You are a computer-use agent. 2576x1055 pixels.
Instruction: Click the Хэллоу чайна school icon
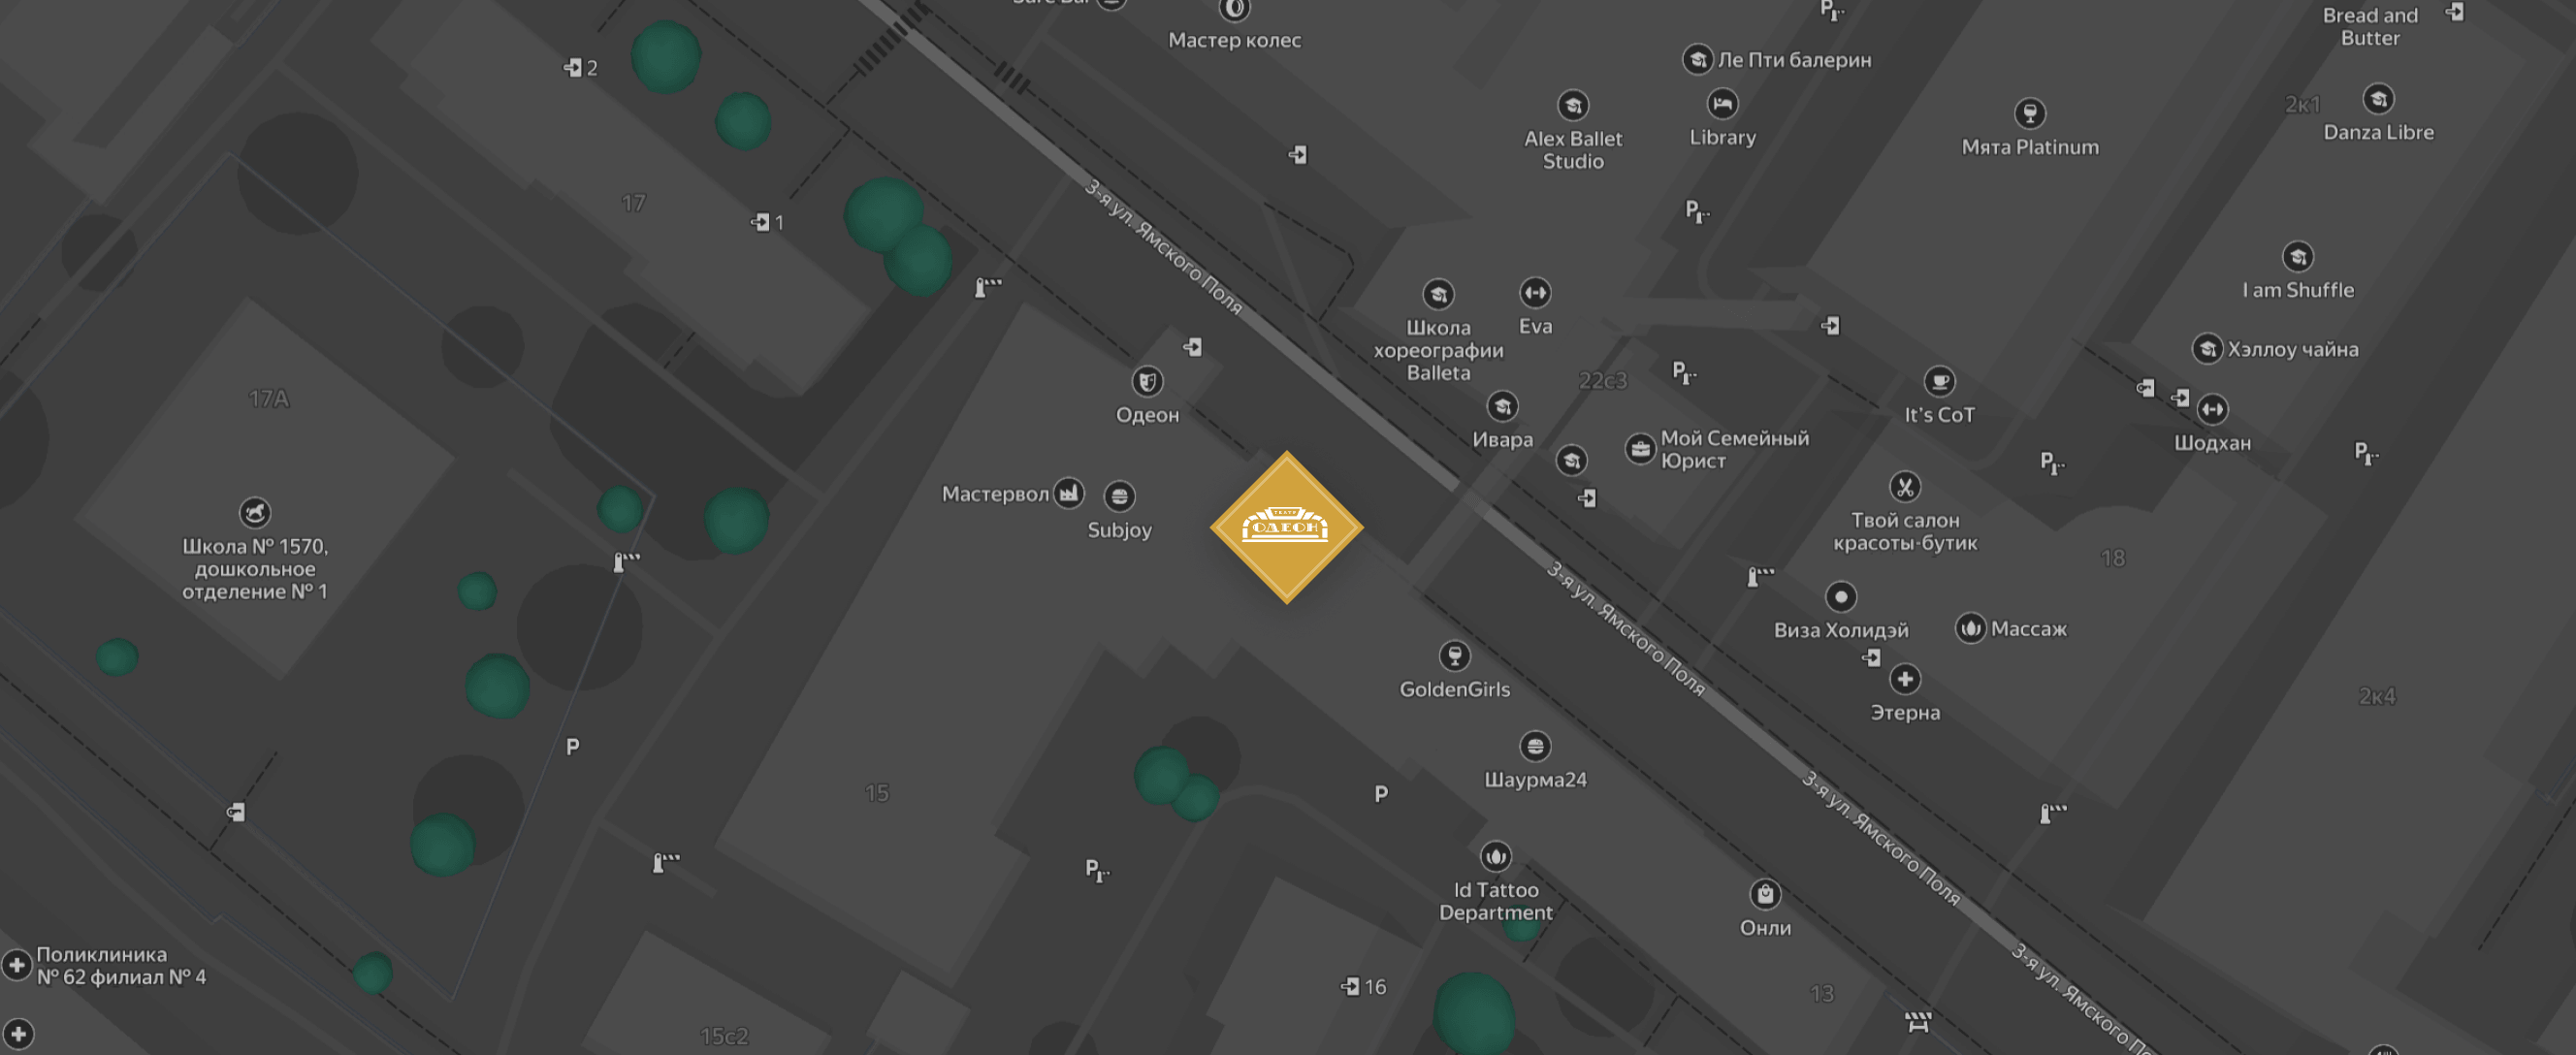point(2207,348)
